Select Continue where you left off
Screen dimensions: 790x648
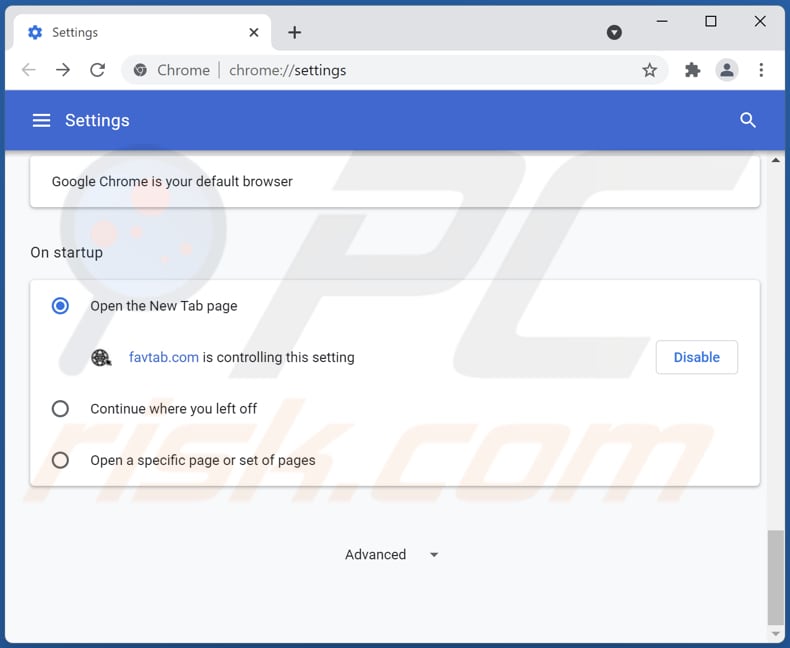(60, 408)
